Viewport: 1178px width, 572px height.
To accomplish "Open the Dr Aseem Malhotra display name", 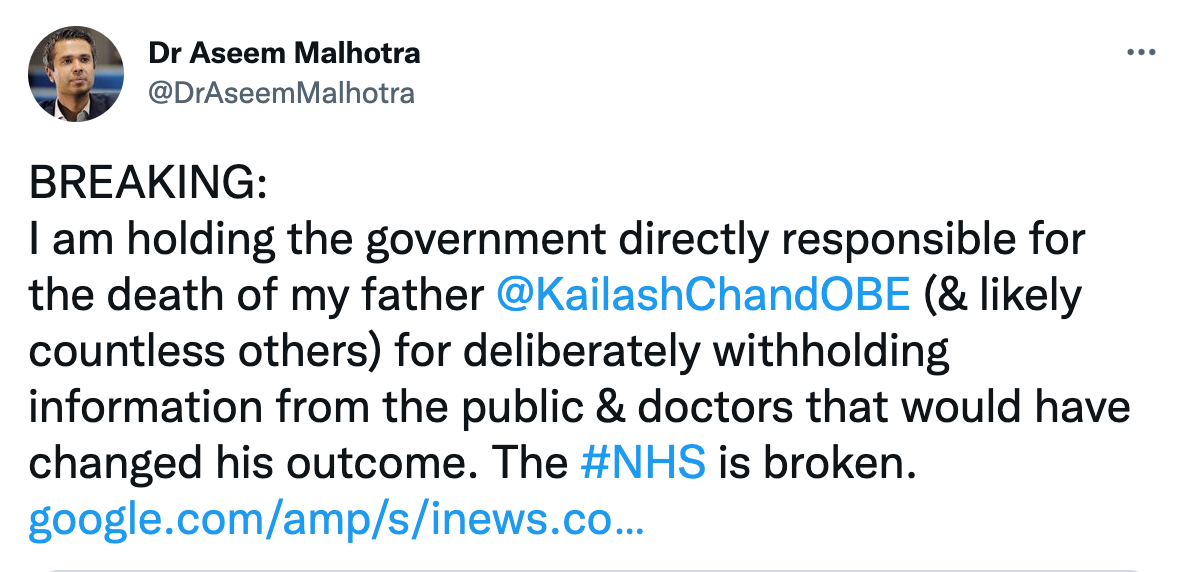I will [x=284, y=53].
